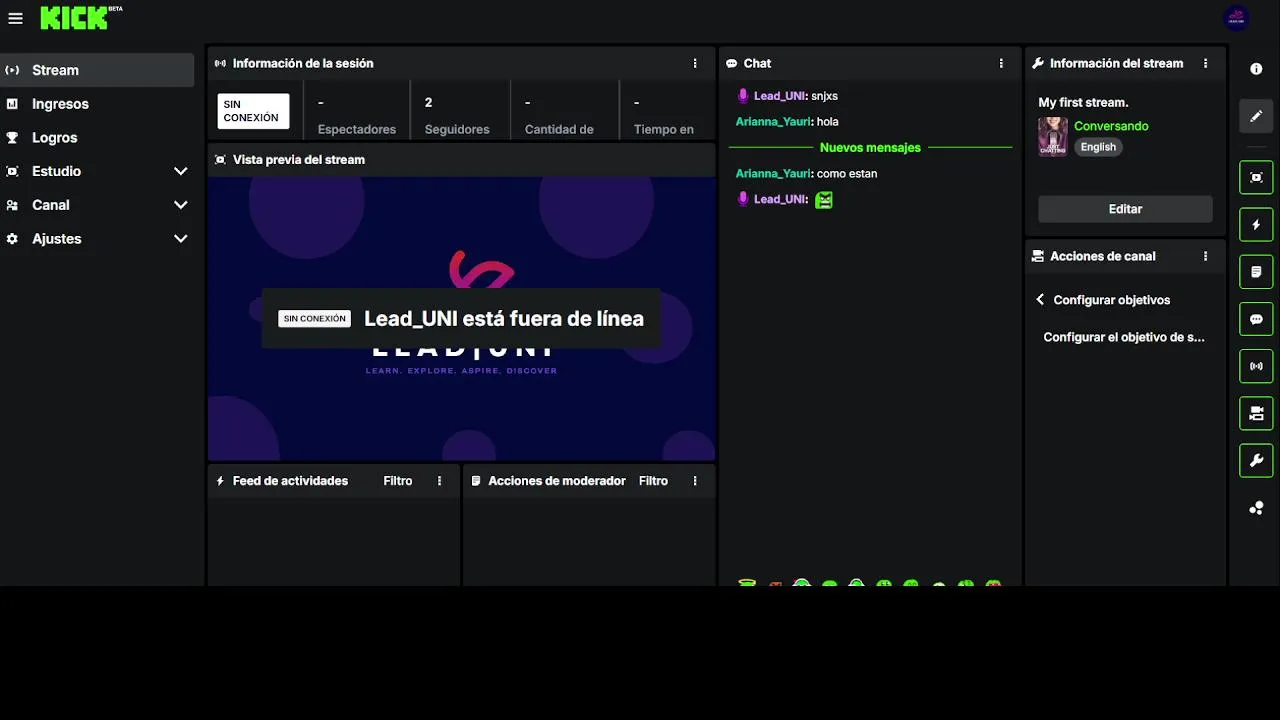Click the Información de la sesión broadcast icon

(x=220, y=63)
